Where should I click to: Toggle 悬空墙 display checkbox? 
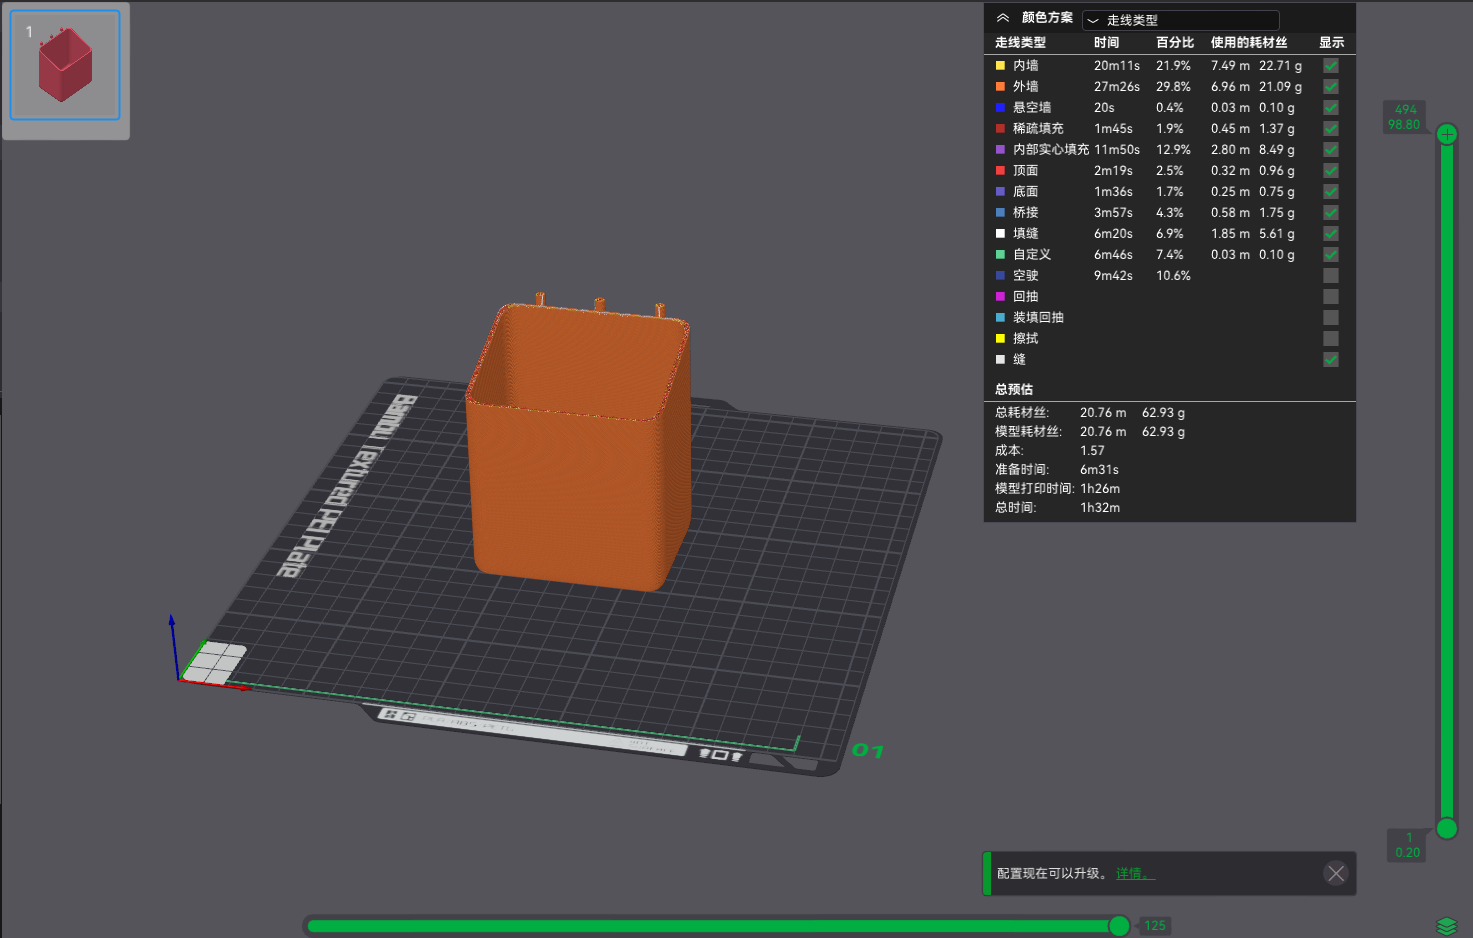[x=1331, y=107]
